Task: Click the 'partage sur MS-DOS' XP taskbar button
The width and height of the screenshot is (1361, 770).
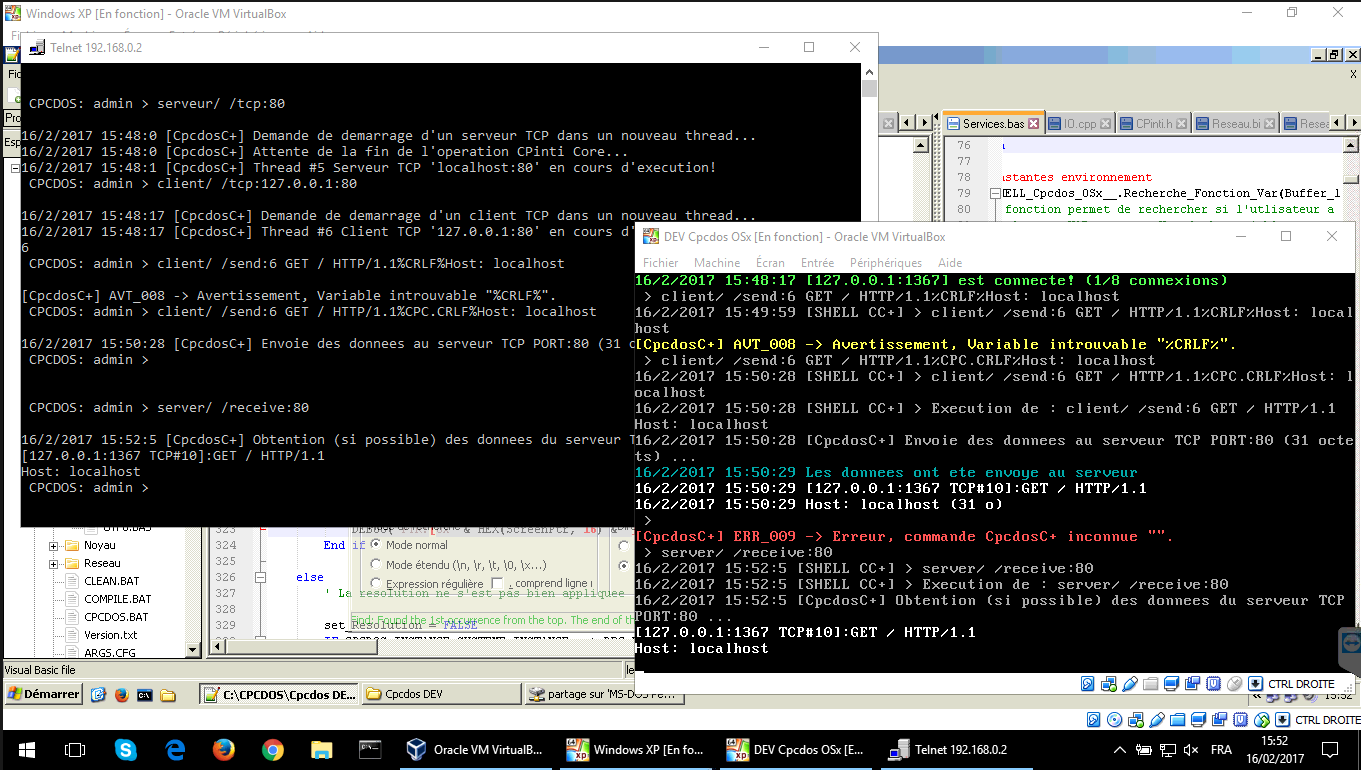Action: click(604, 694)
